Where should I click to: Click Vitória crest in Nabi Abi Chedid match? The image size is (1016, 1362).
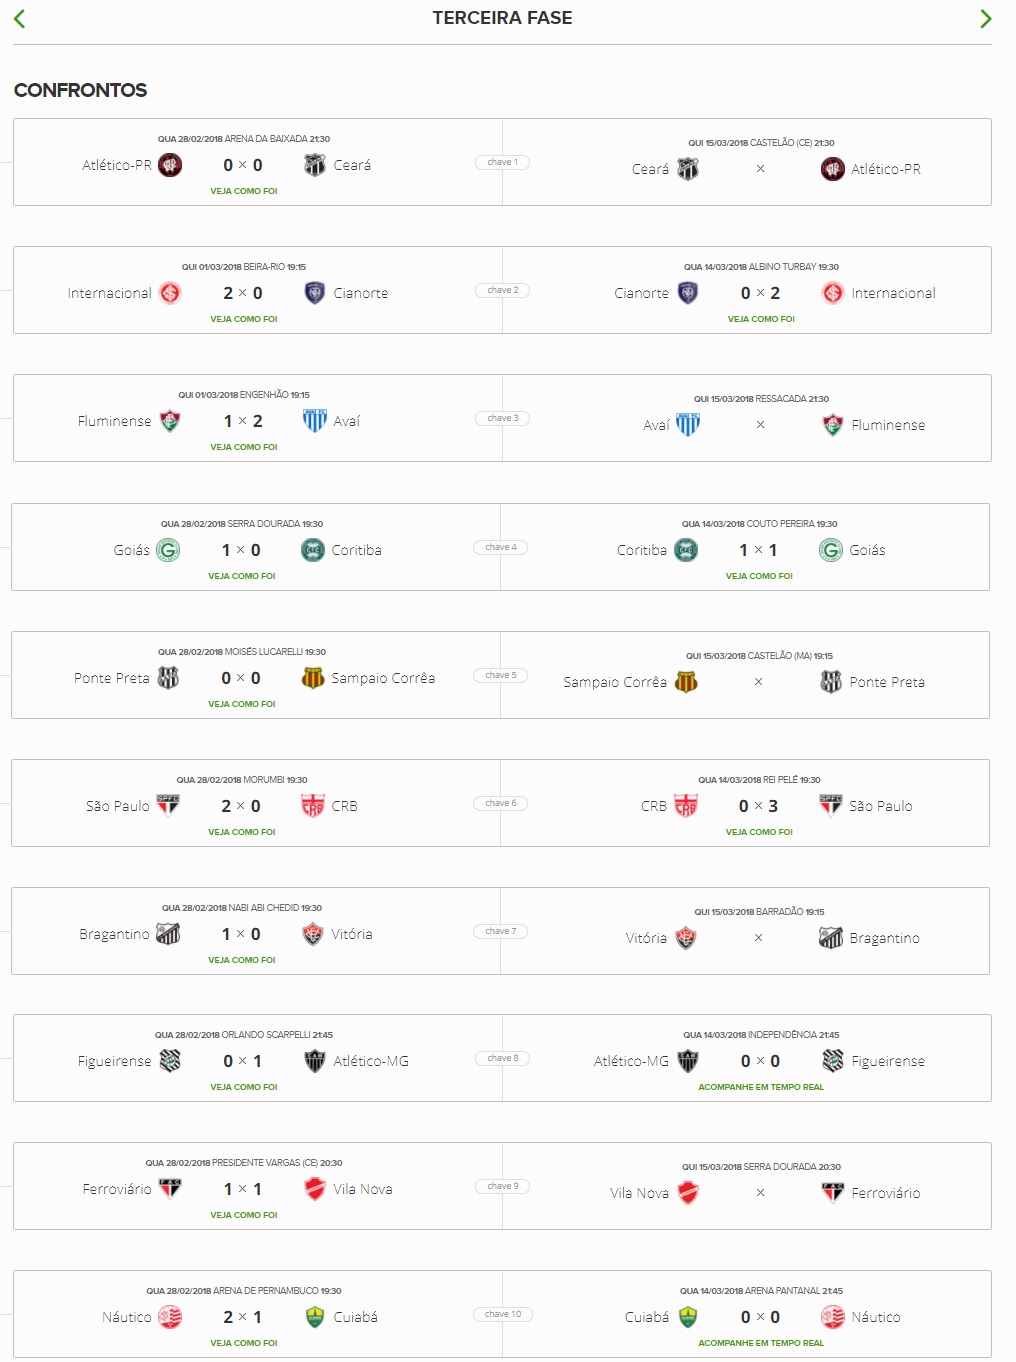pyautogui.click(x=313, y=934)
